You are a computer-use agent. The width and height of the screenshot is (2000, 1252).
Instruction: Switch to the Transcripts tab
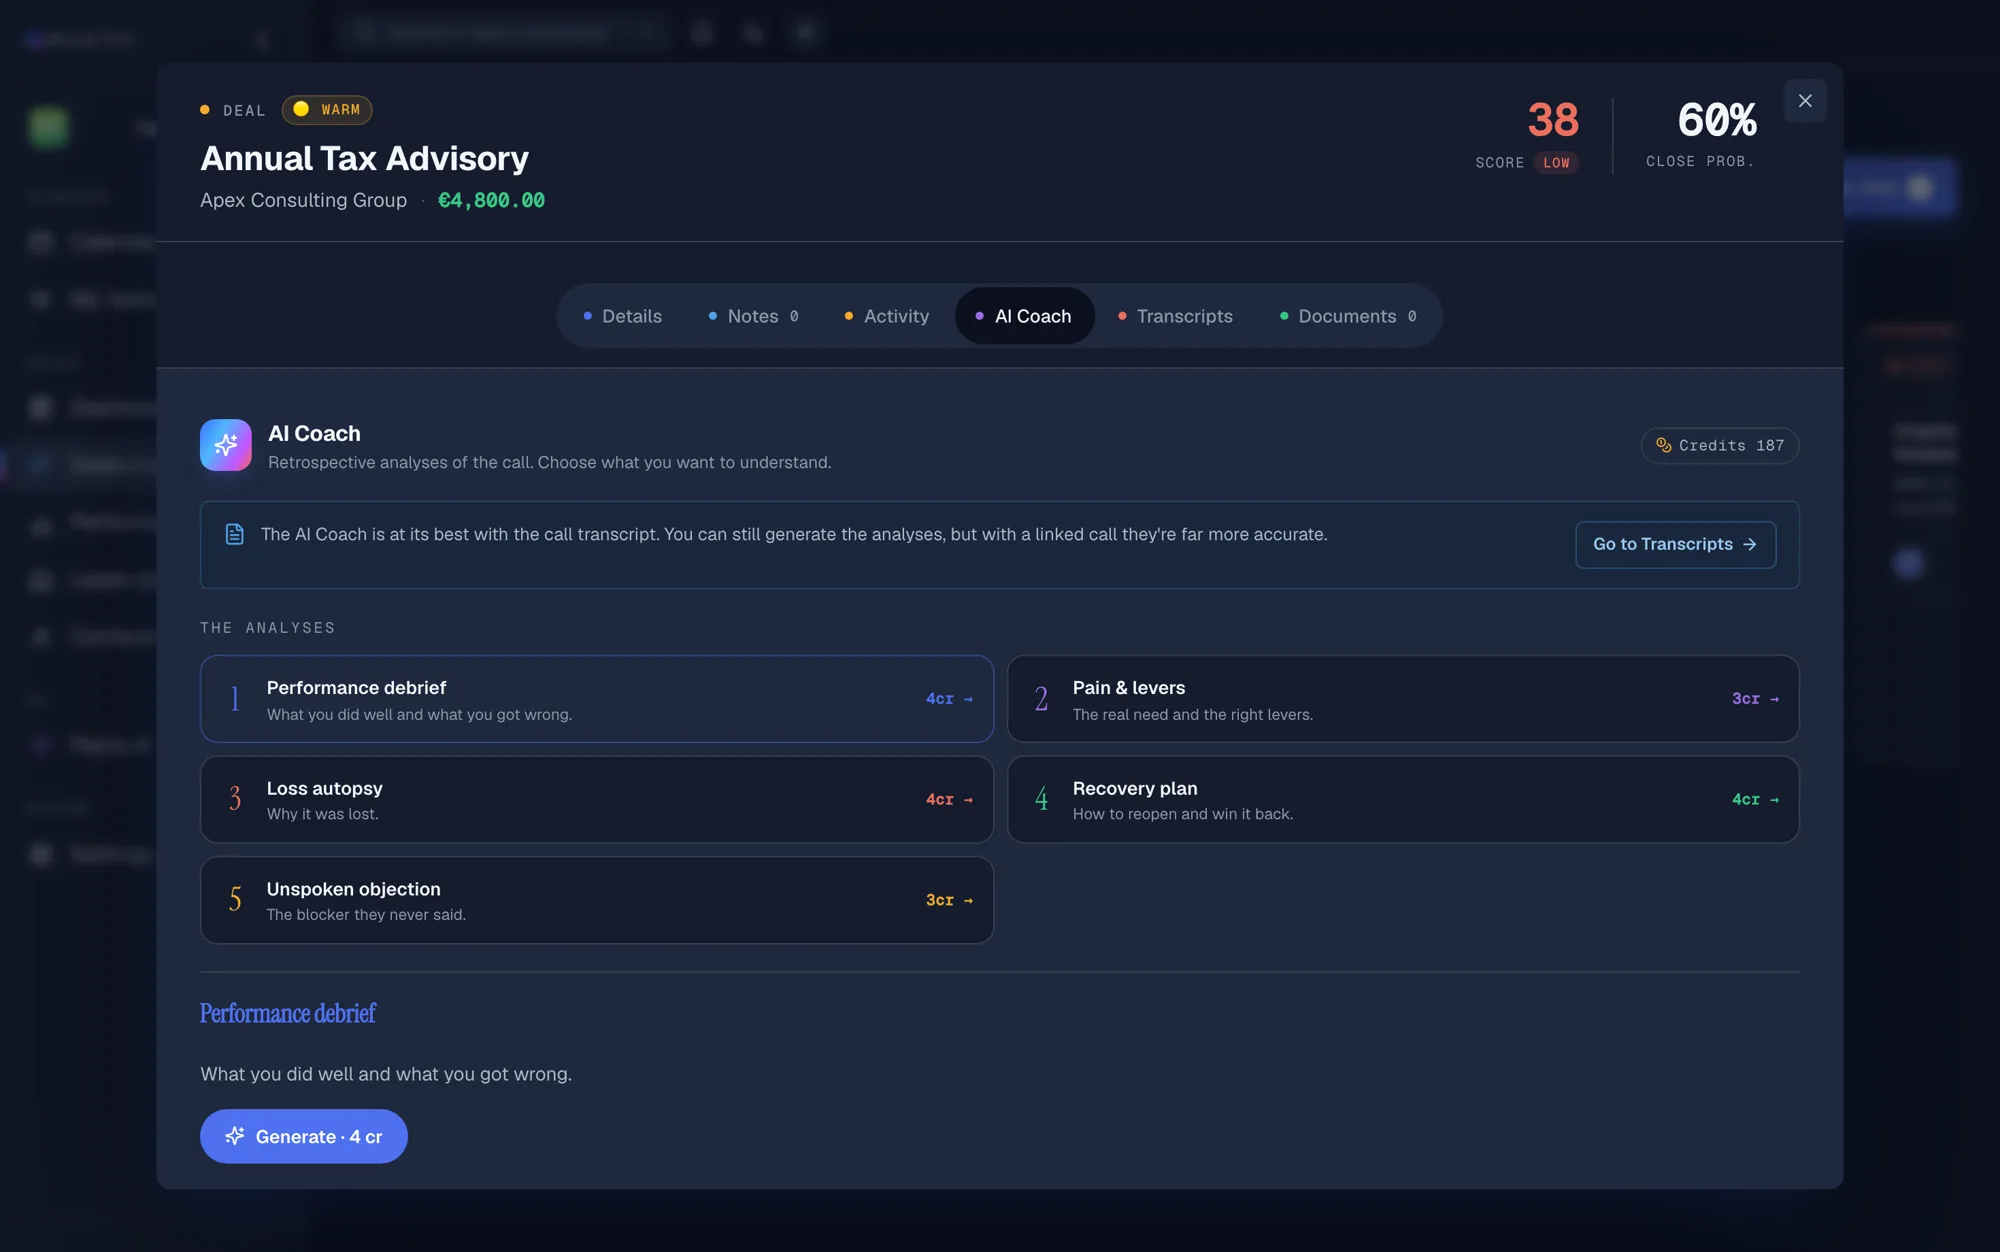[x=1175, y=316]
